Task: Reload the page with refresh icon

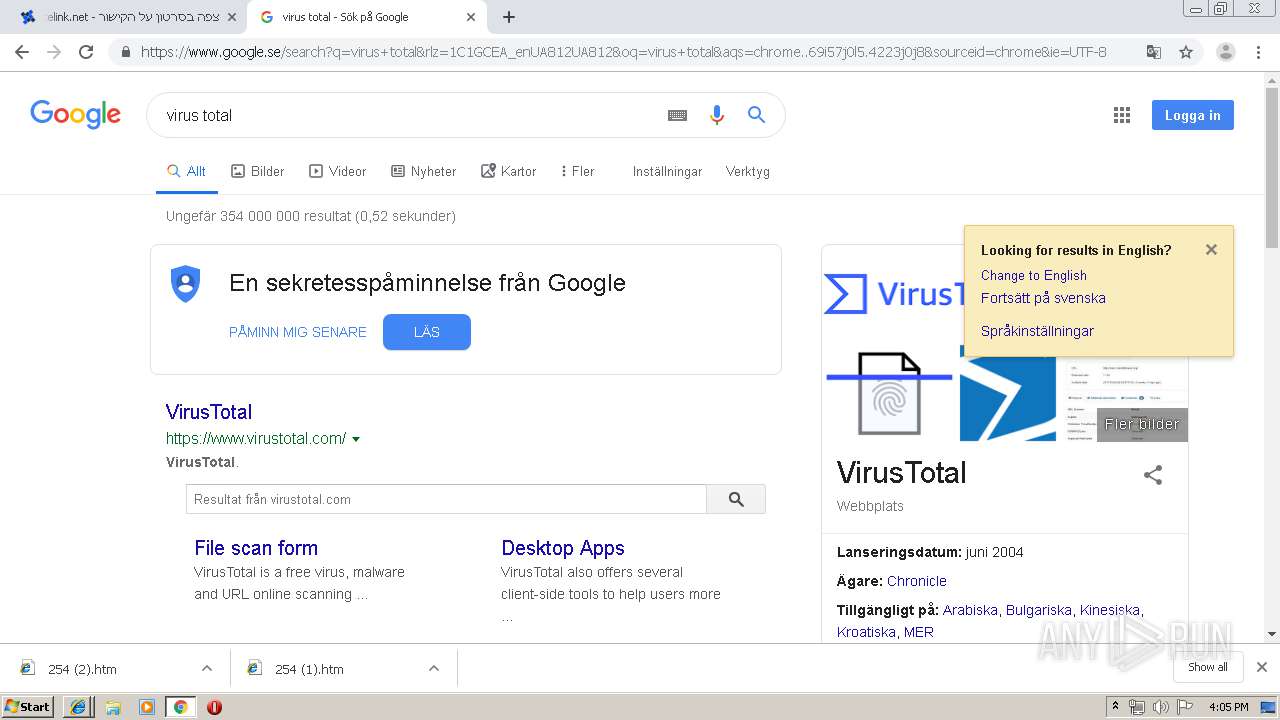Action: coord(86,52)
